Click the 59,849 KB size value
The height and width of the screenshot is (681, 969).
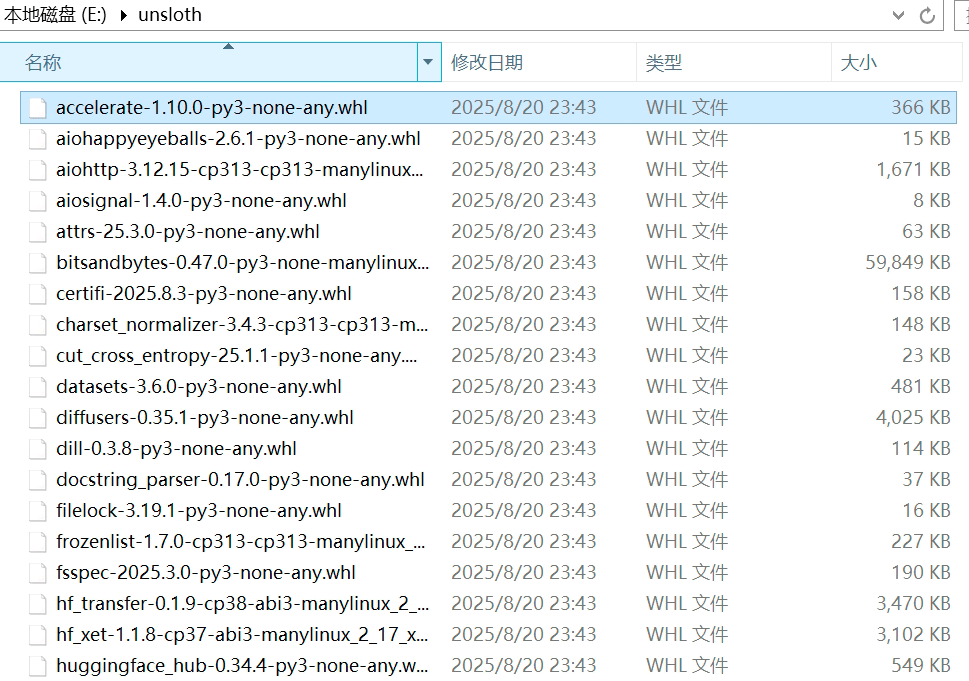tap(907, 263)
